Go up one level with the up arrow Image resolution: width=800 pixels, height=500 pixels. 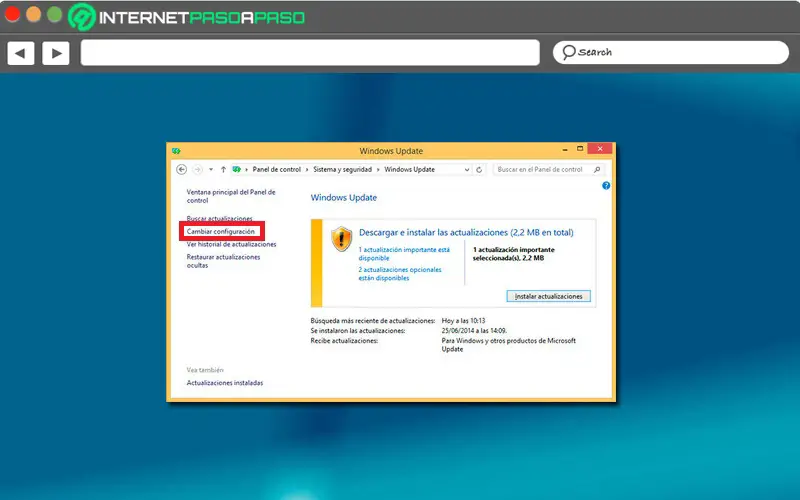pos(223,169)
